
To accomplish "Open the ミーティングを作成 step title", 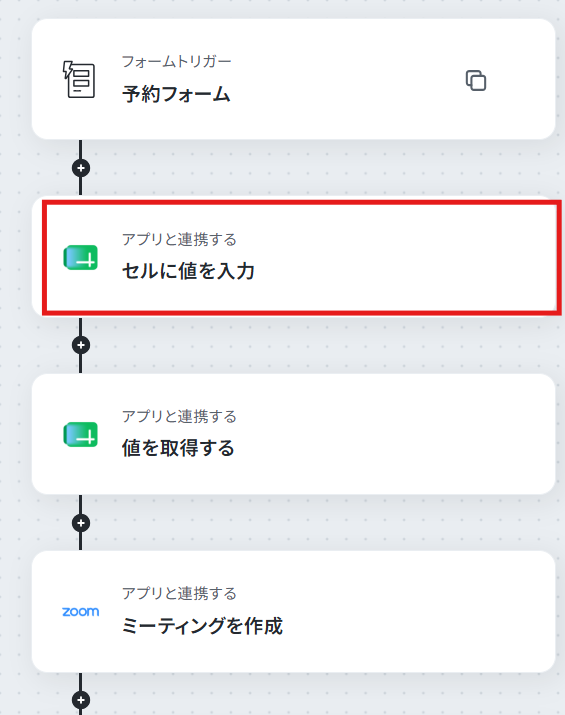I will tap(202, 625).
